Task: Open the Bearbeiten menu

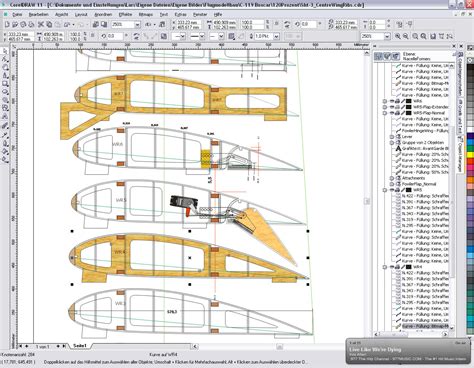Action: pos(39,14)
